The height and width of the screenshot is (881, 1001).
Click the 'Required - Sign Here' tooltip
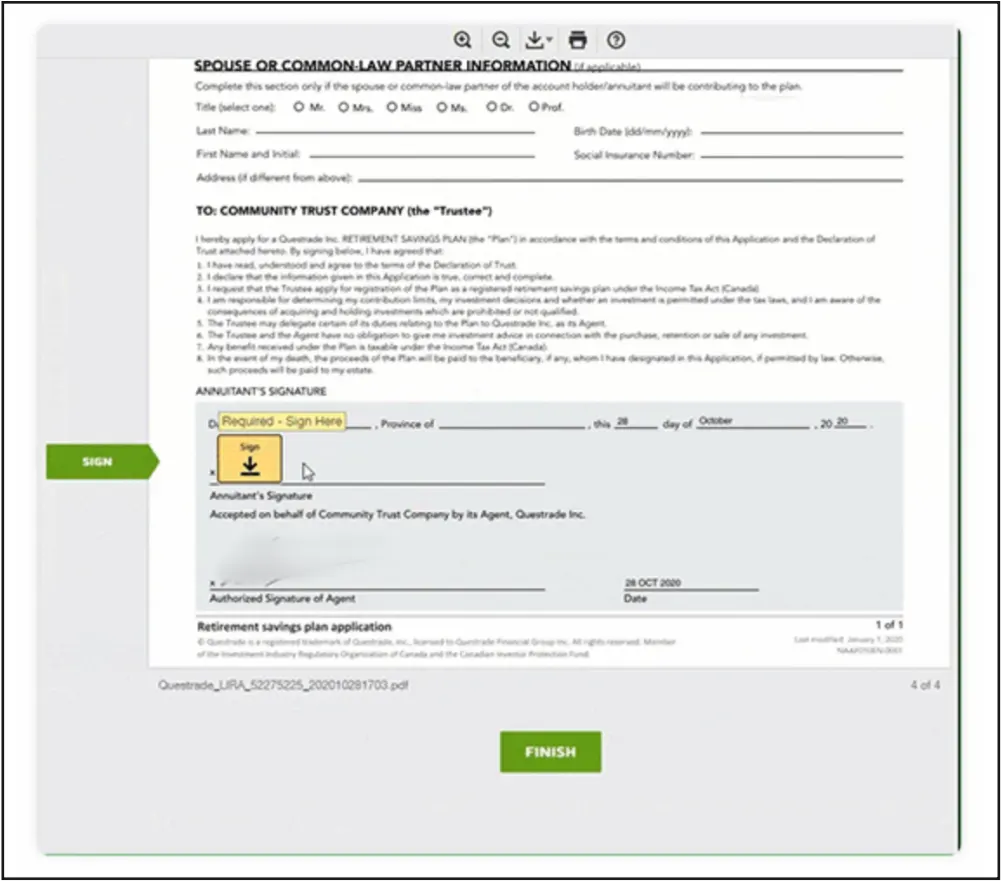pyautogui.click(x=282, y=421)
